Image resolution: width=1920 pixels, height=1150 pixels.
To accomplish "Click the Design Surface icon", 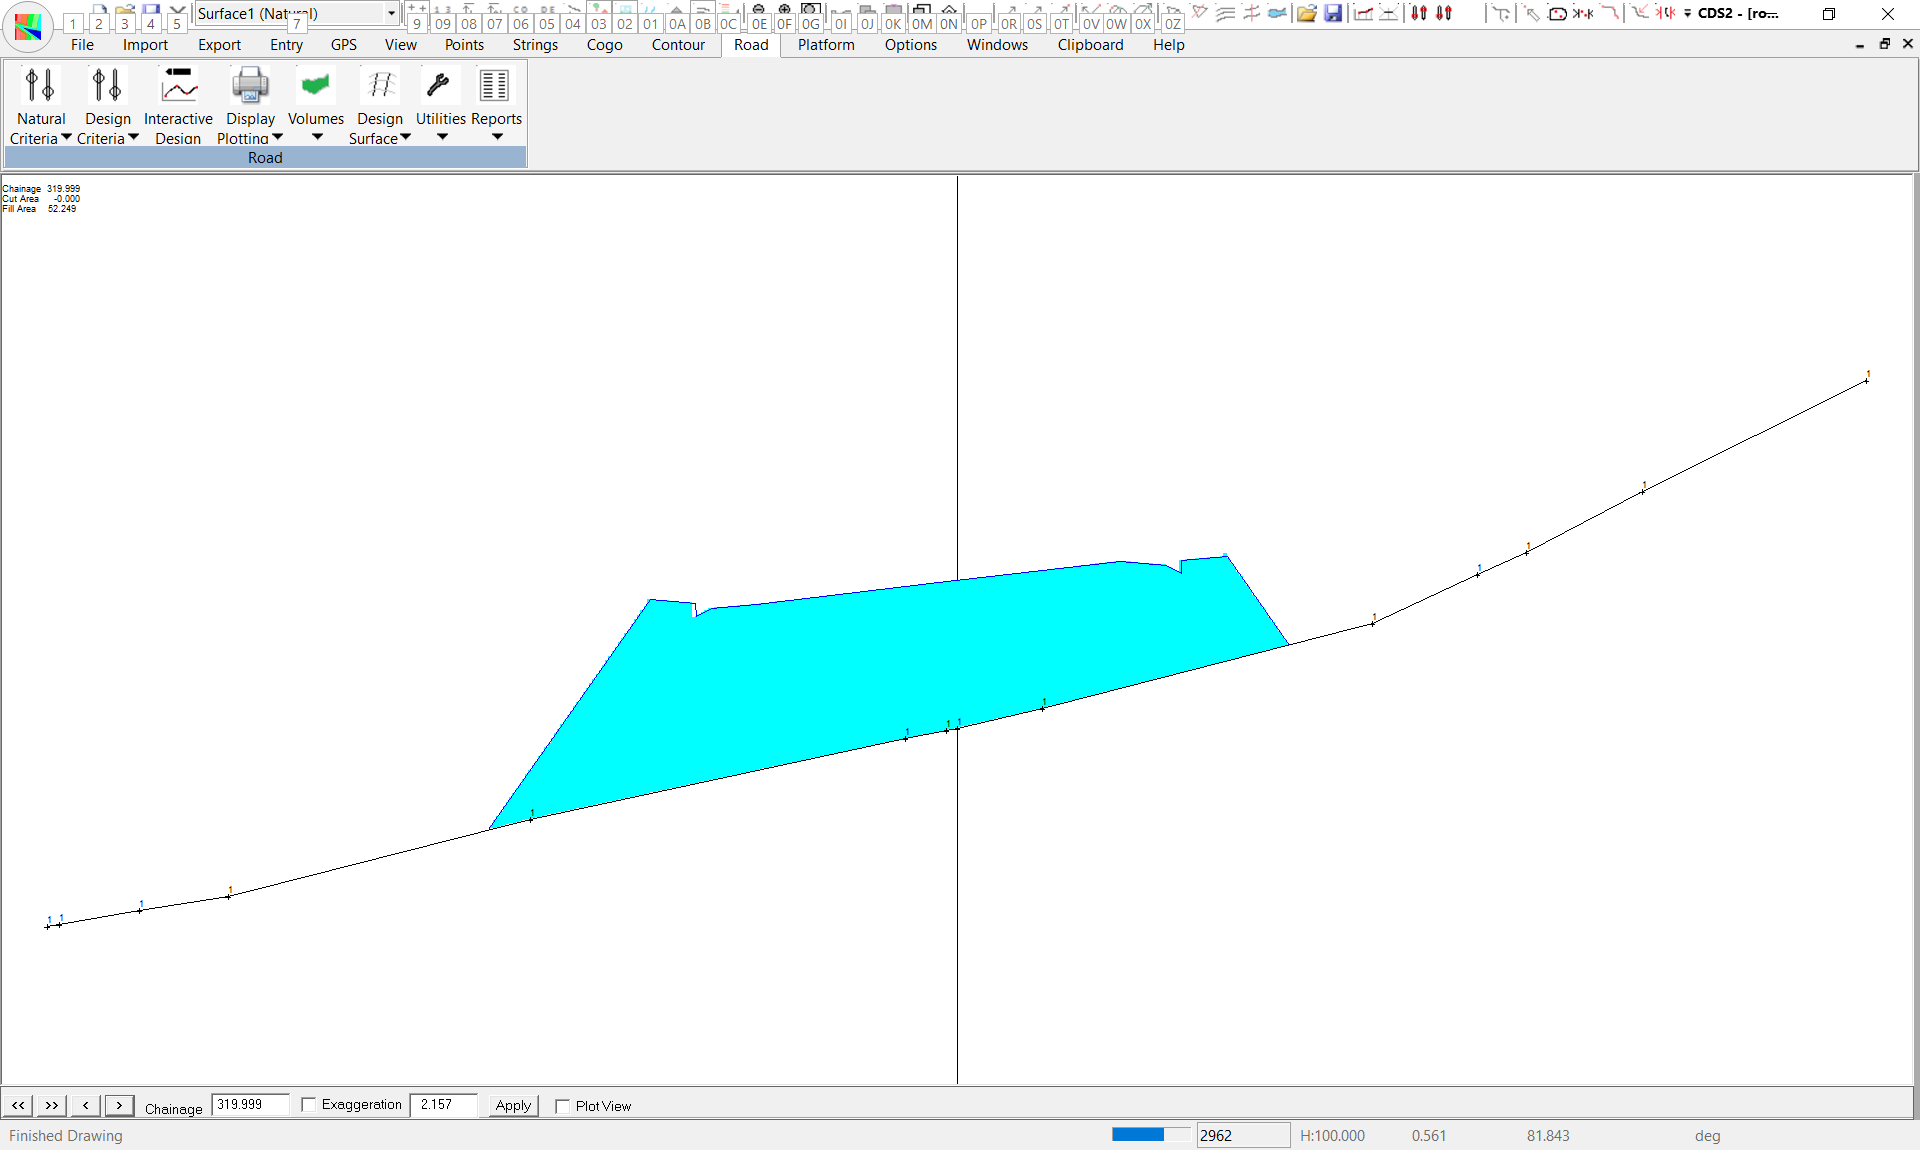I will click(x=380, y=88).
